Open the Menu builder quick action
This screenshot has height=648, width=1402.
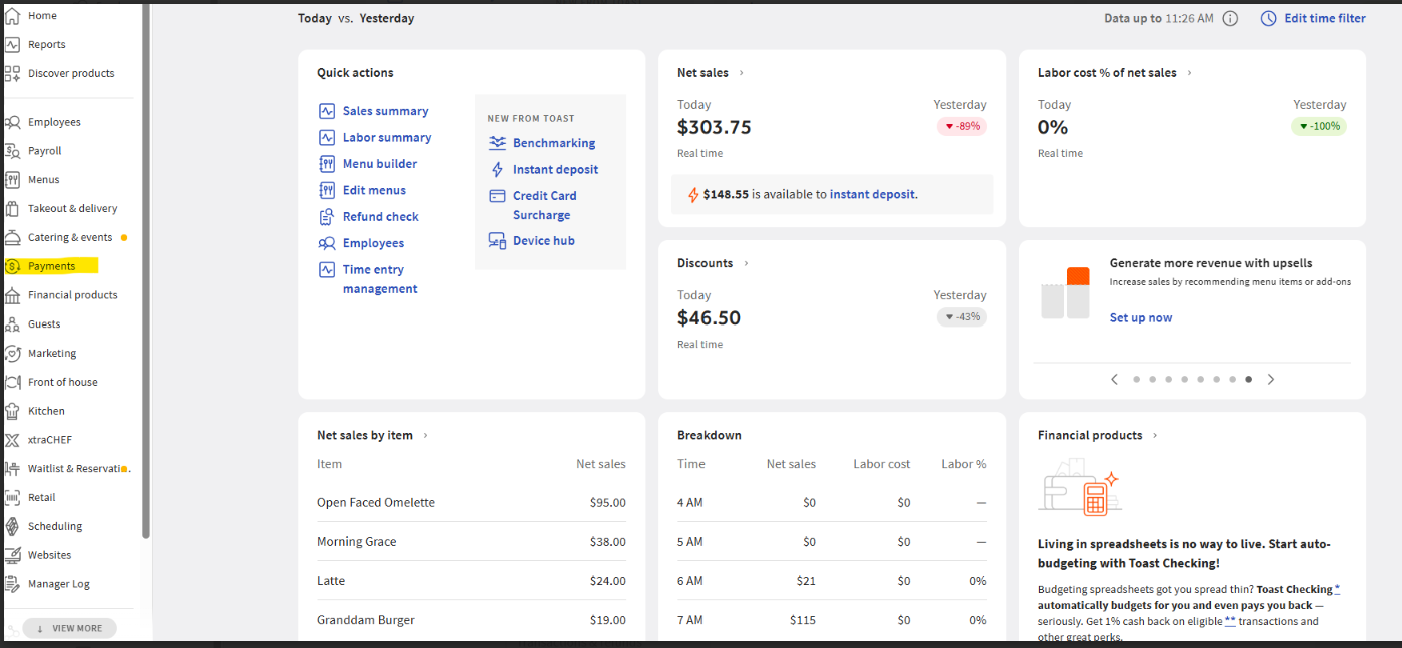click(380, 164)
